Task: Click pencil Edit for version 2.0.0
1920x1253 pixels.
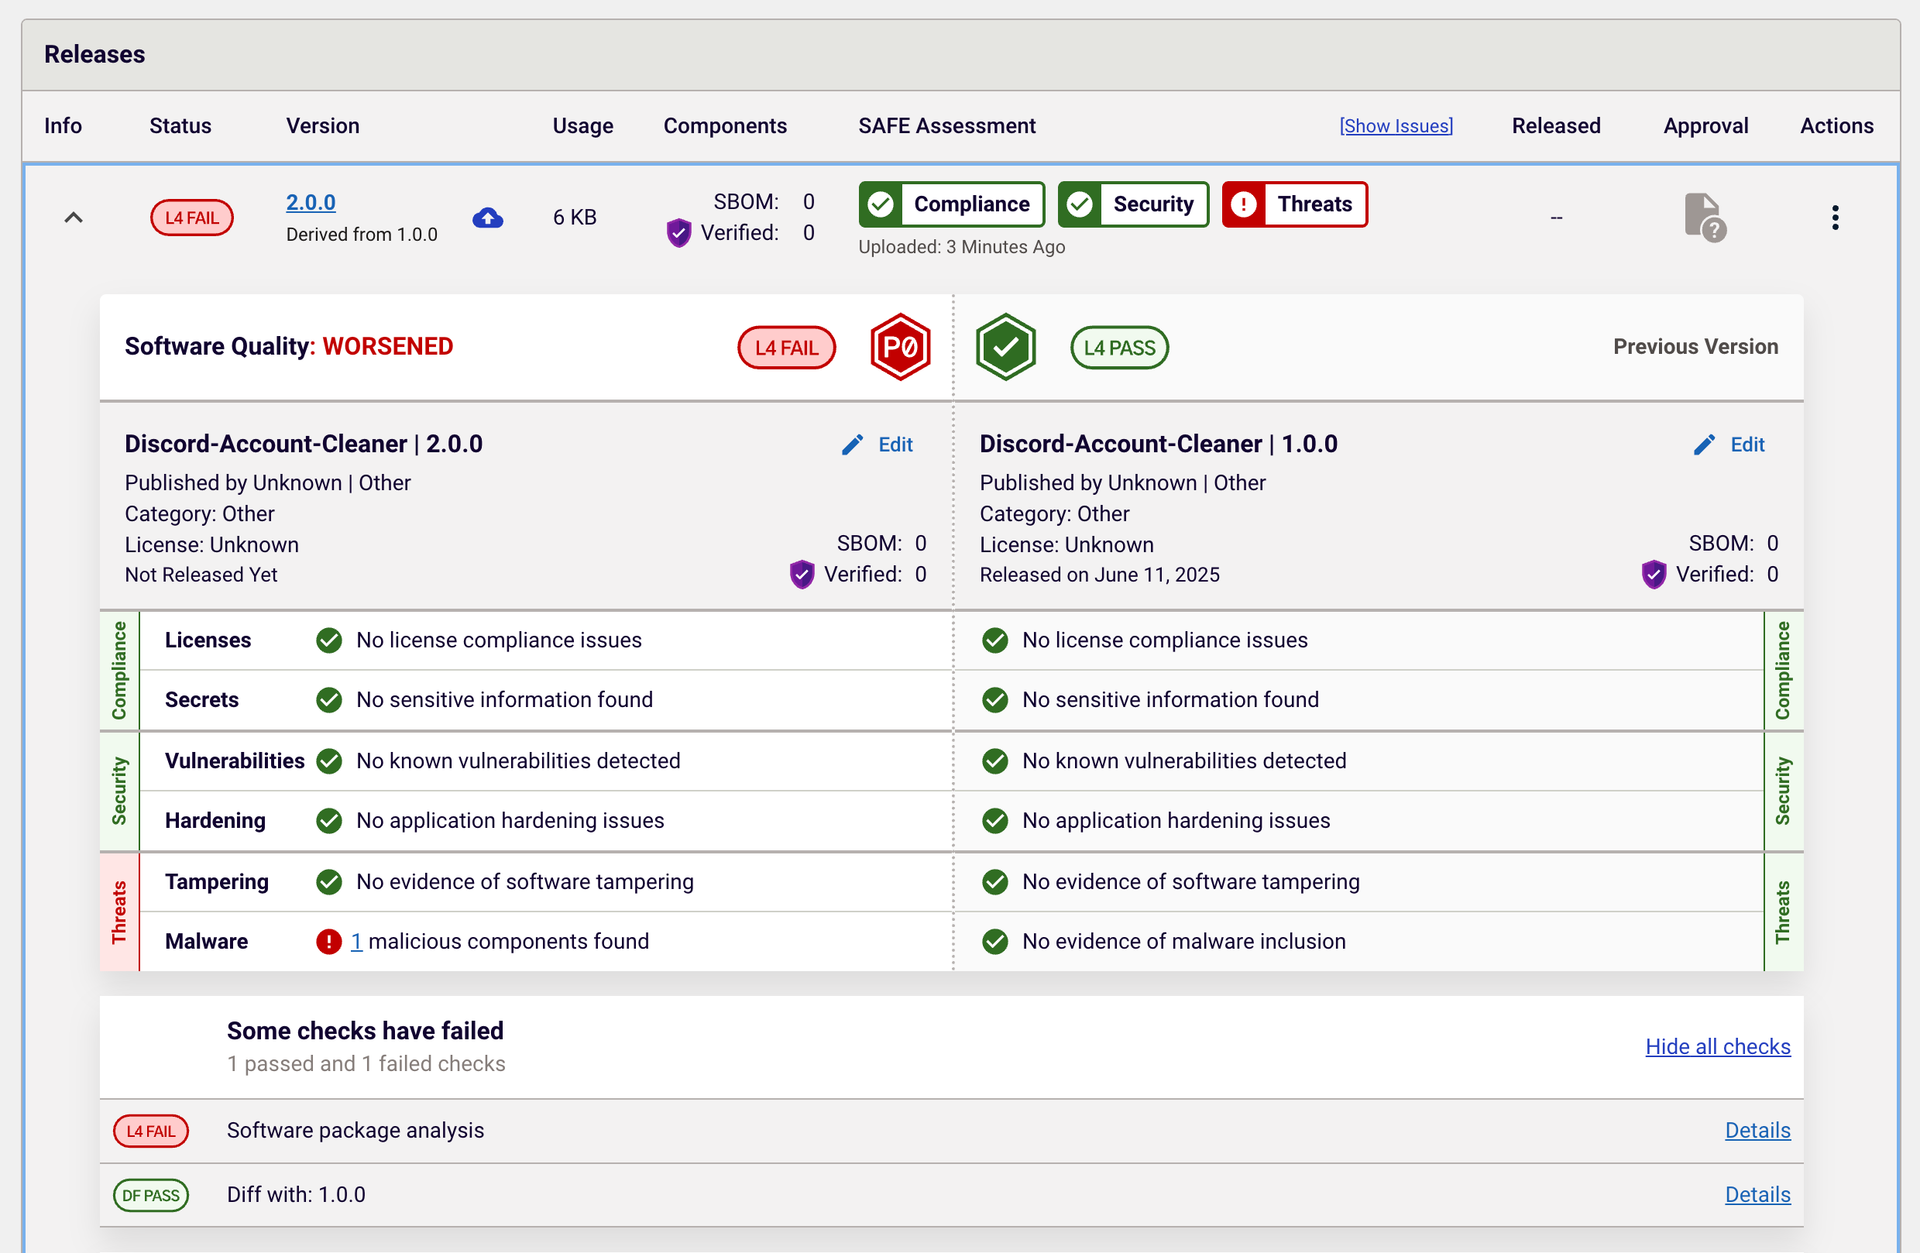Action: 878,445
